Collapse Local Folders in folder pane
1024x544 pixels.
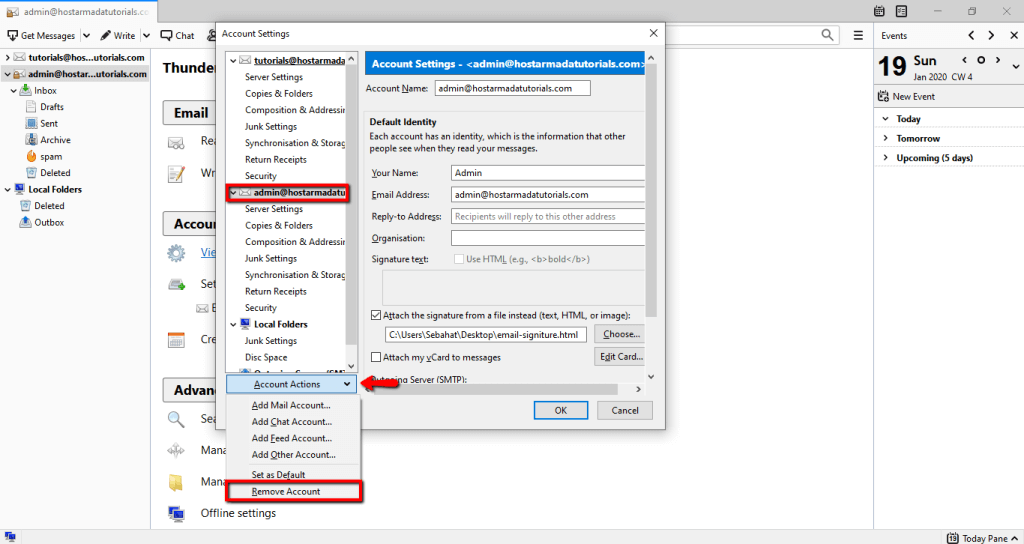pyautogui.click(x=7, y=189)
